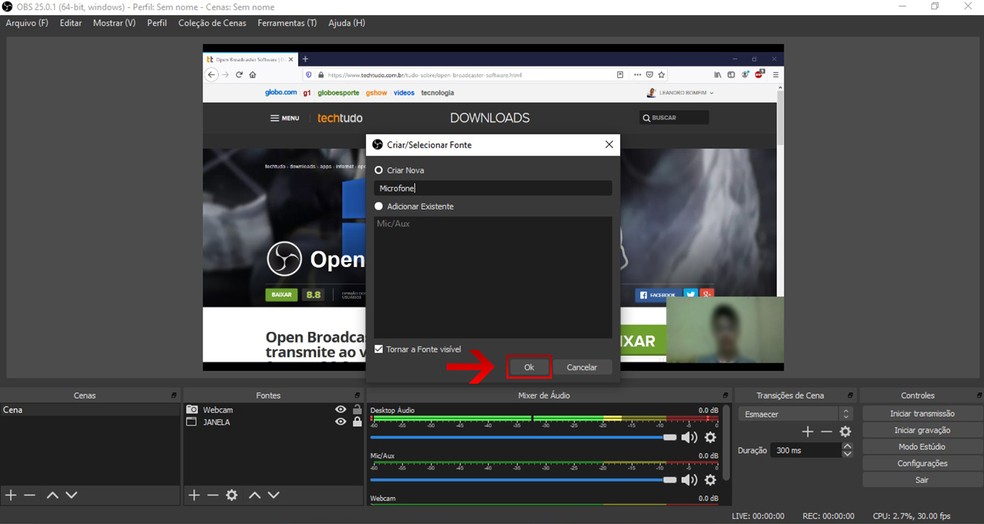This screenshot has width=984, height=524.
Task: Mute the Desktop Audio speaker icon
Action: coord(689,437)
